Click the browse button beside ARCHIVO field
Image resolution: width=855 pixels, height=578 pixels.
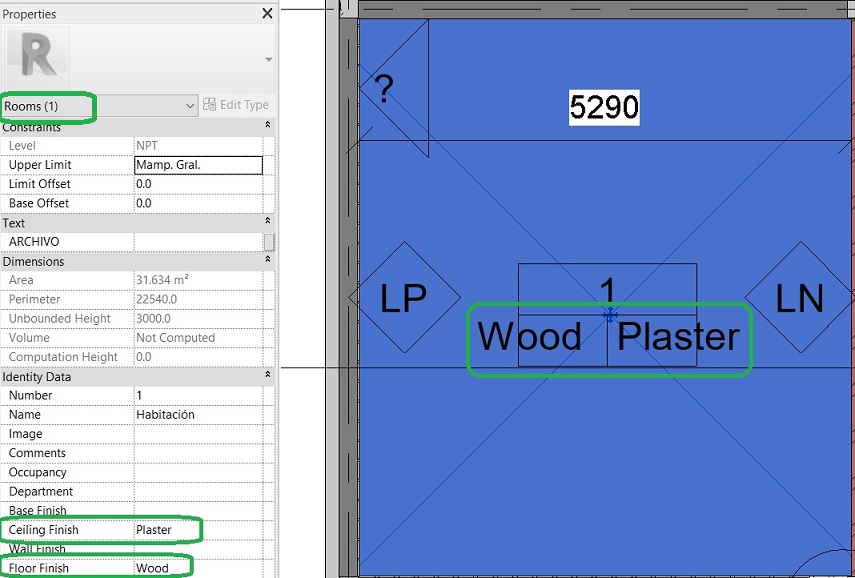coord(267,241)
